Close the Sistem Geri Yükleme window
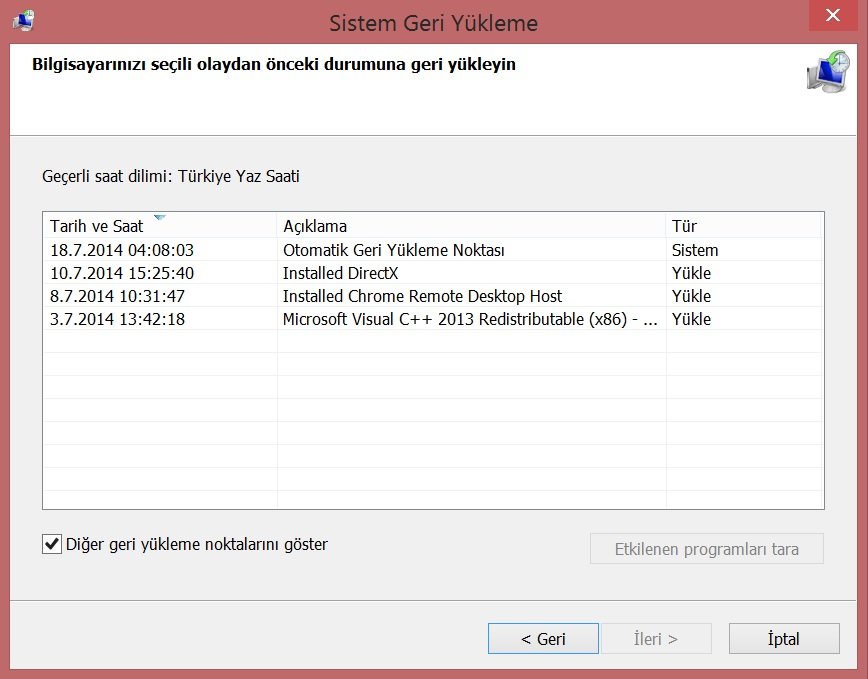 [831, 16]
